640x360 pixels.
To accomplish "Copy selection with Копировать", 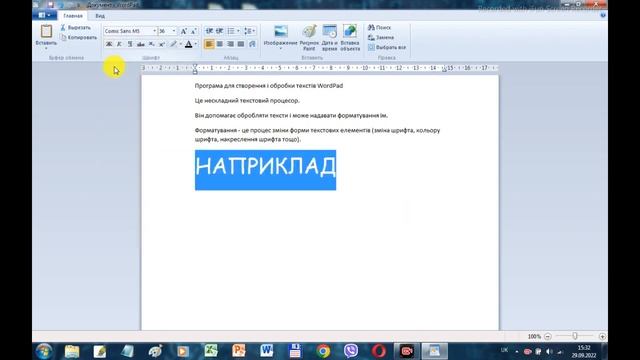I will coord(79,38).
